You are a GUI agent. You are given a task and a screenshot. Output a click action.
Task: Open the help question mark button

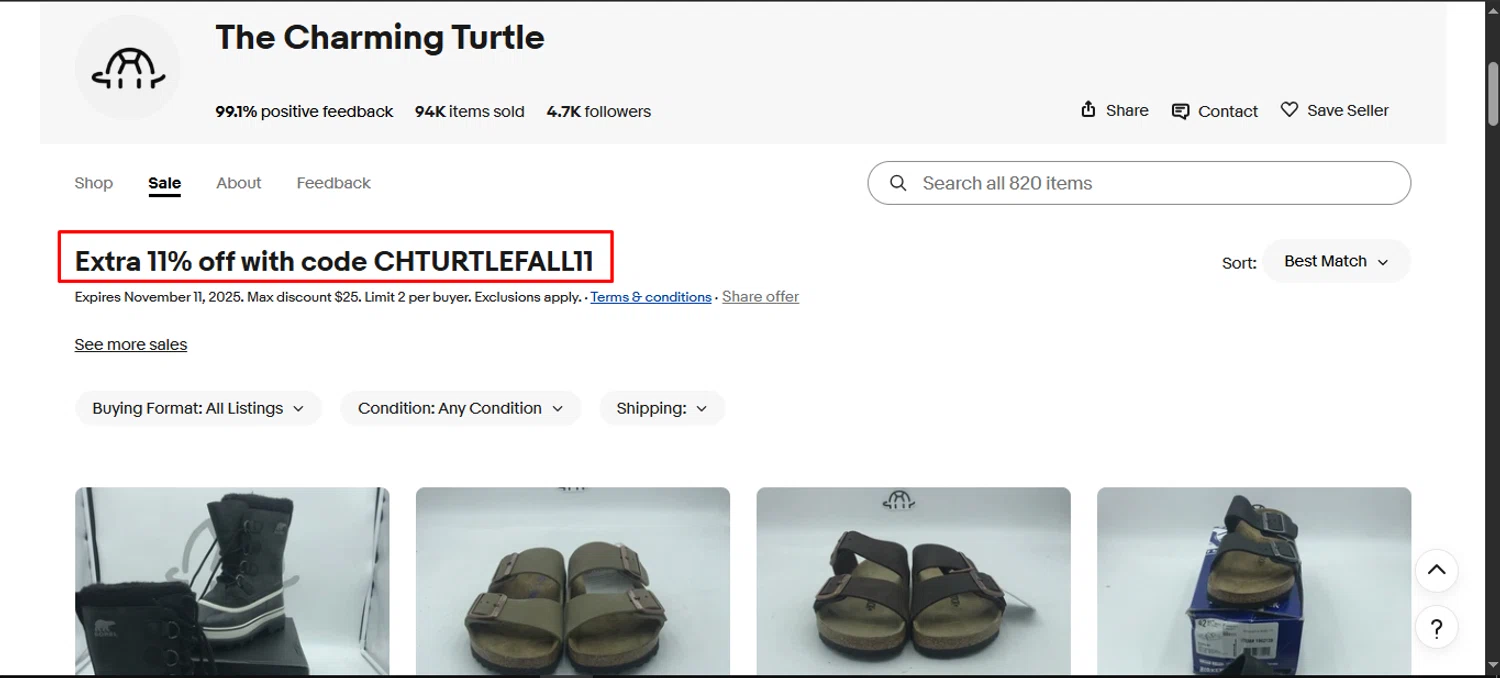point(1436,629)
